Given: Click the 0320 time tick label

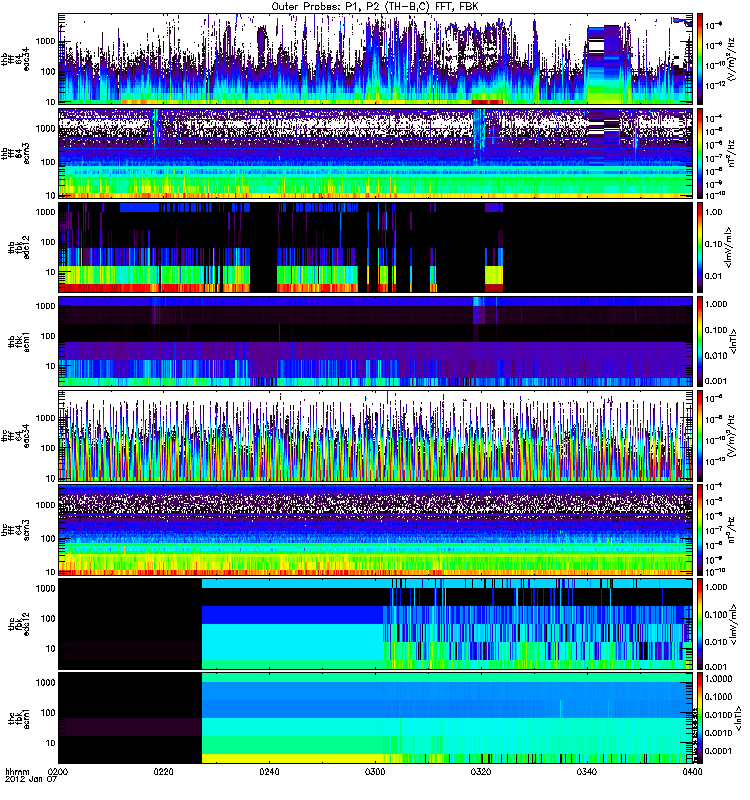Looking at the screenshot, I should click(x=481, y=773).
